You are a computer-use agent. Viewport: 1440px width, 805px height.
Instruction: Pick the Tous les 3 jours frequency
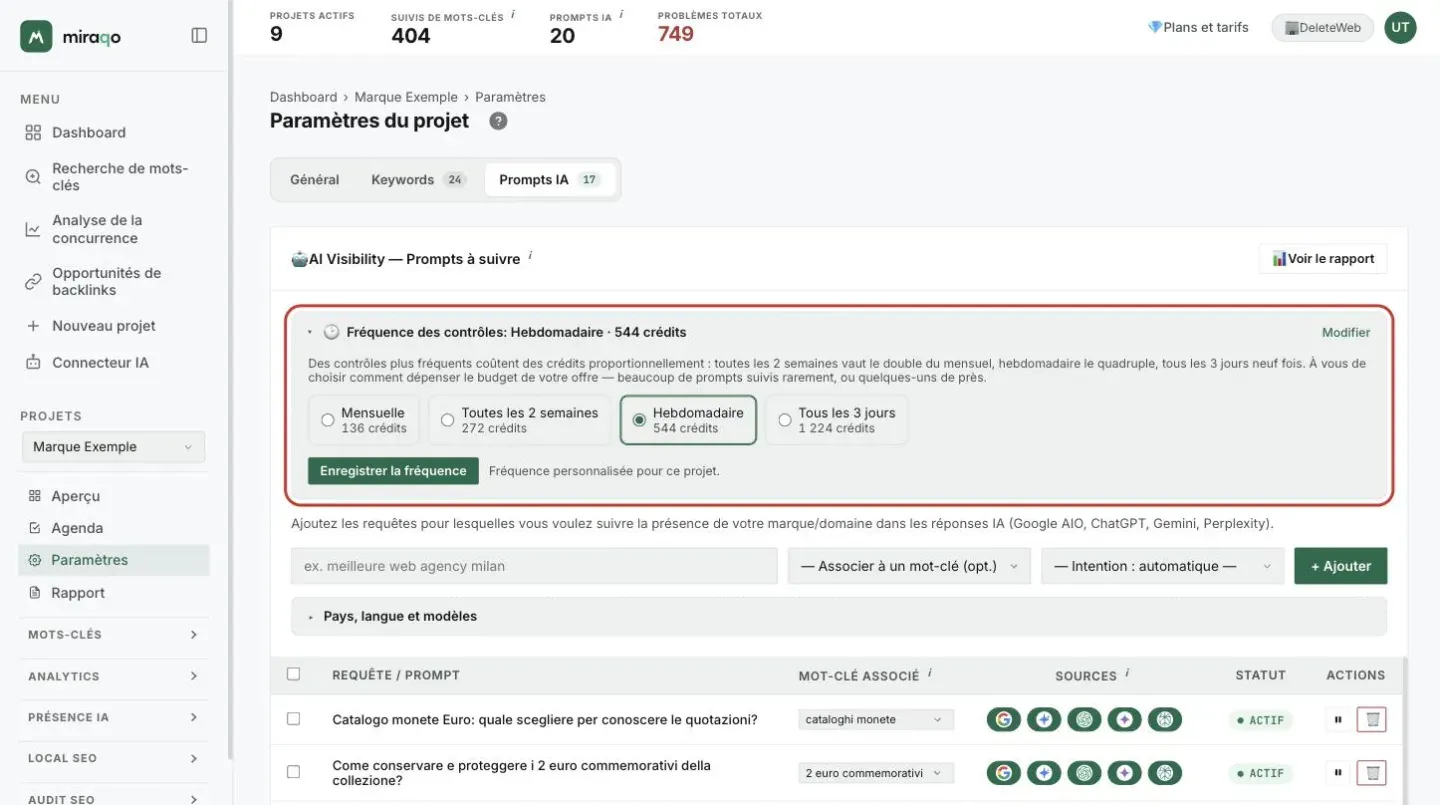pyautogui.click(x=836, y=420)
